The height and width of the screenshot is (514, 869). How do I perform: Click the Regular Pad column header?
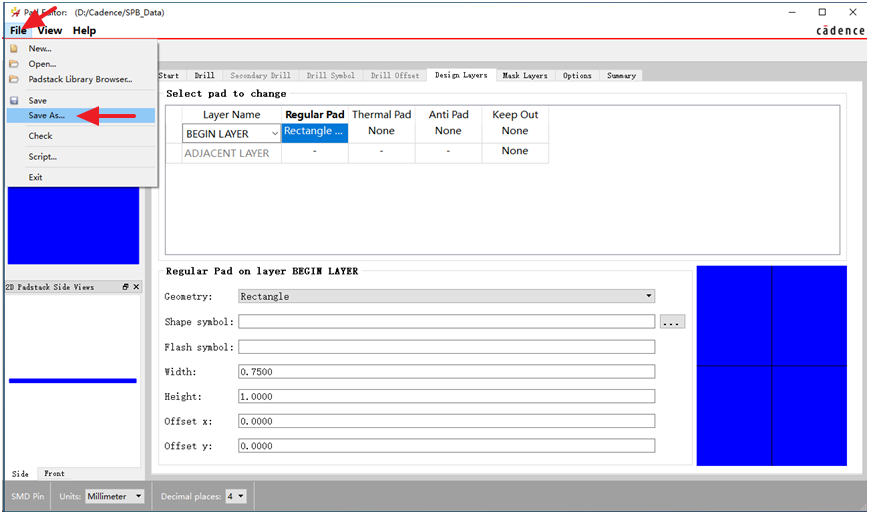315,115
